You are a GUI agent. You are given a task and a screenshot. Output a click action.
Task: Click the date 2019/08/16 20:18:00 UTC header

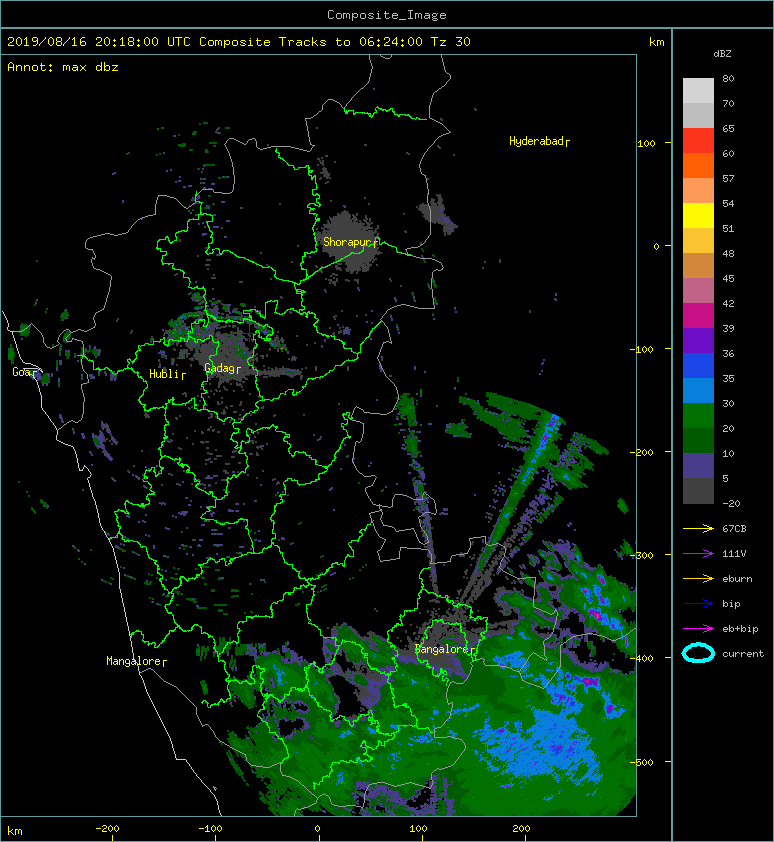[99, 42]
